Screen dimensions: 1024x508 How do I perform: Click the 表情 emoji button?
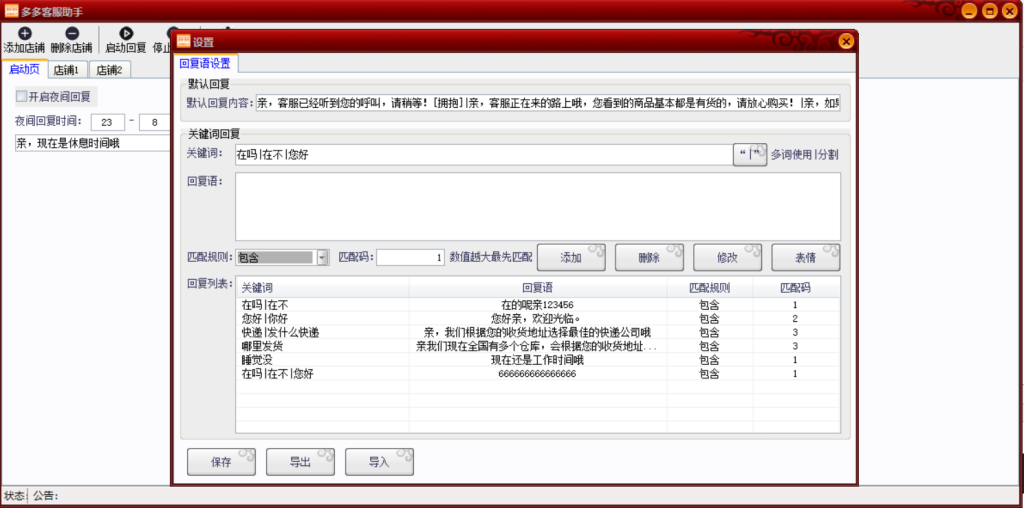tap(805, 258)
